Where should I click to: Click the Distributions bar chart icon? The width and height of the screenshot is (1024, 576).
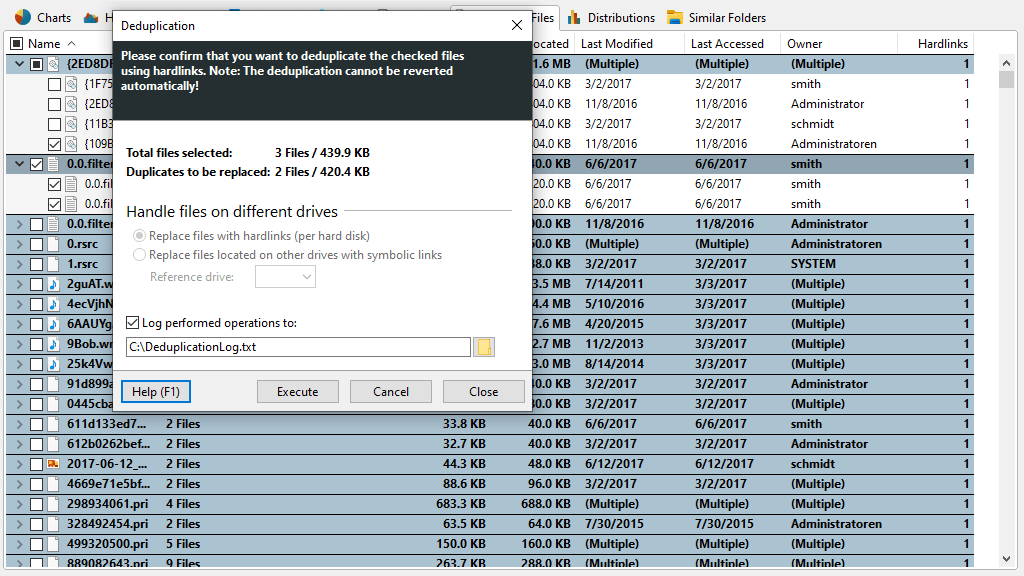575,18
